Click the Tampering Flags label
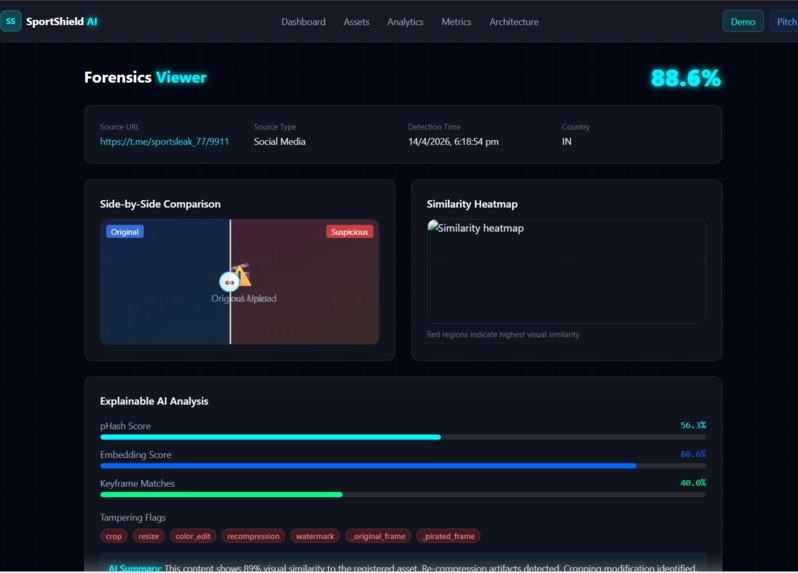798x573 pixels. [x=133, y=518]
